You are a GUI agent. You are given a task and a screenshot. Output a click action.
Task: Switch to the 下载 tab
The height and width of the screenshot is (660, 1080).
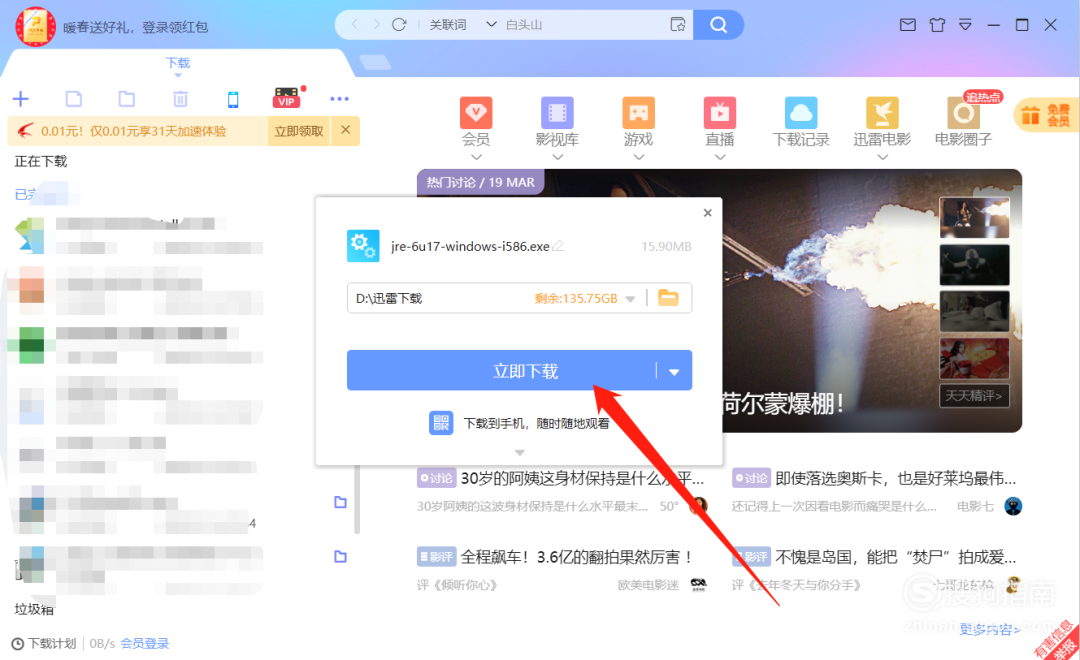(177, 62)
